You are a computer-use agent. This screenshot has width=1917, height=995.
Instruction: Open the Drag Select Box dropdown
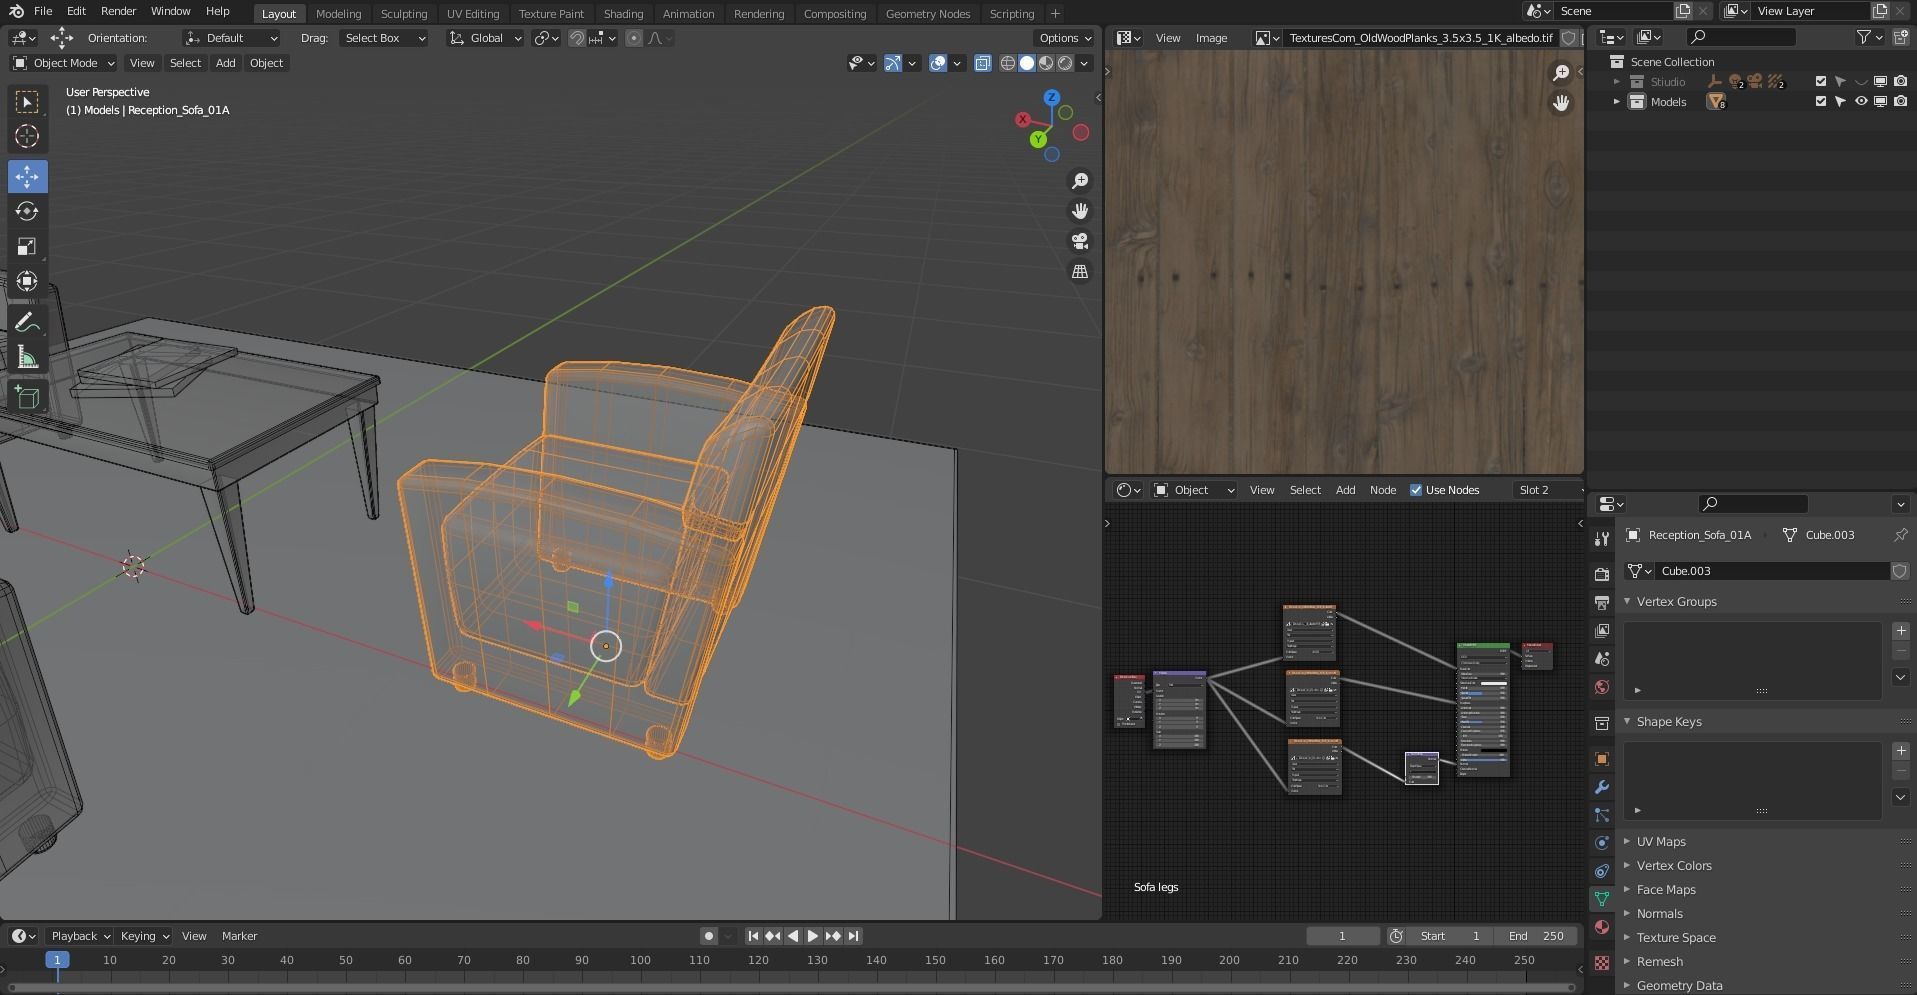(x=384, y=38)
